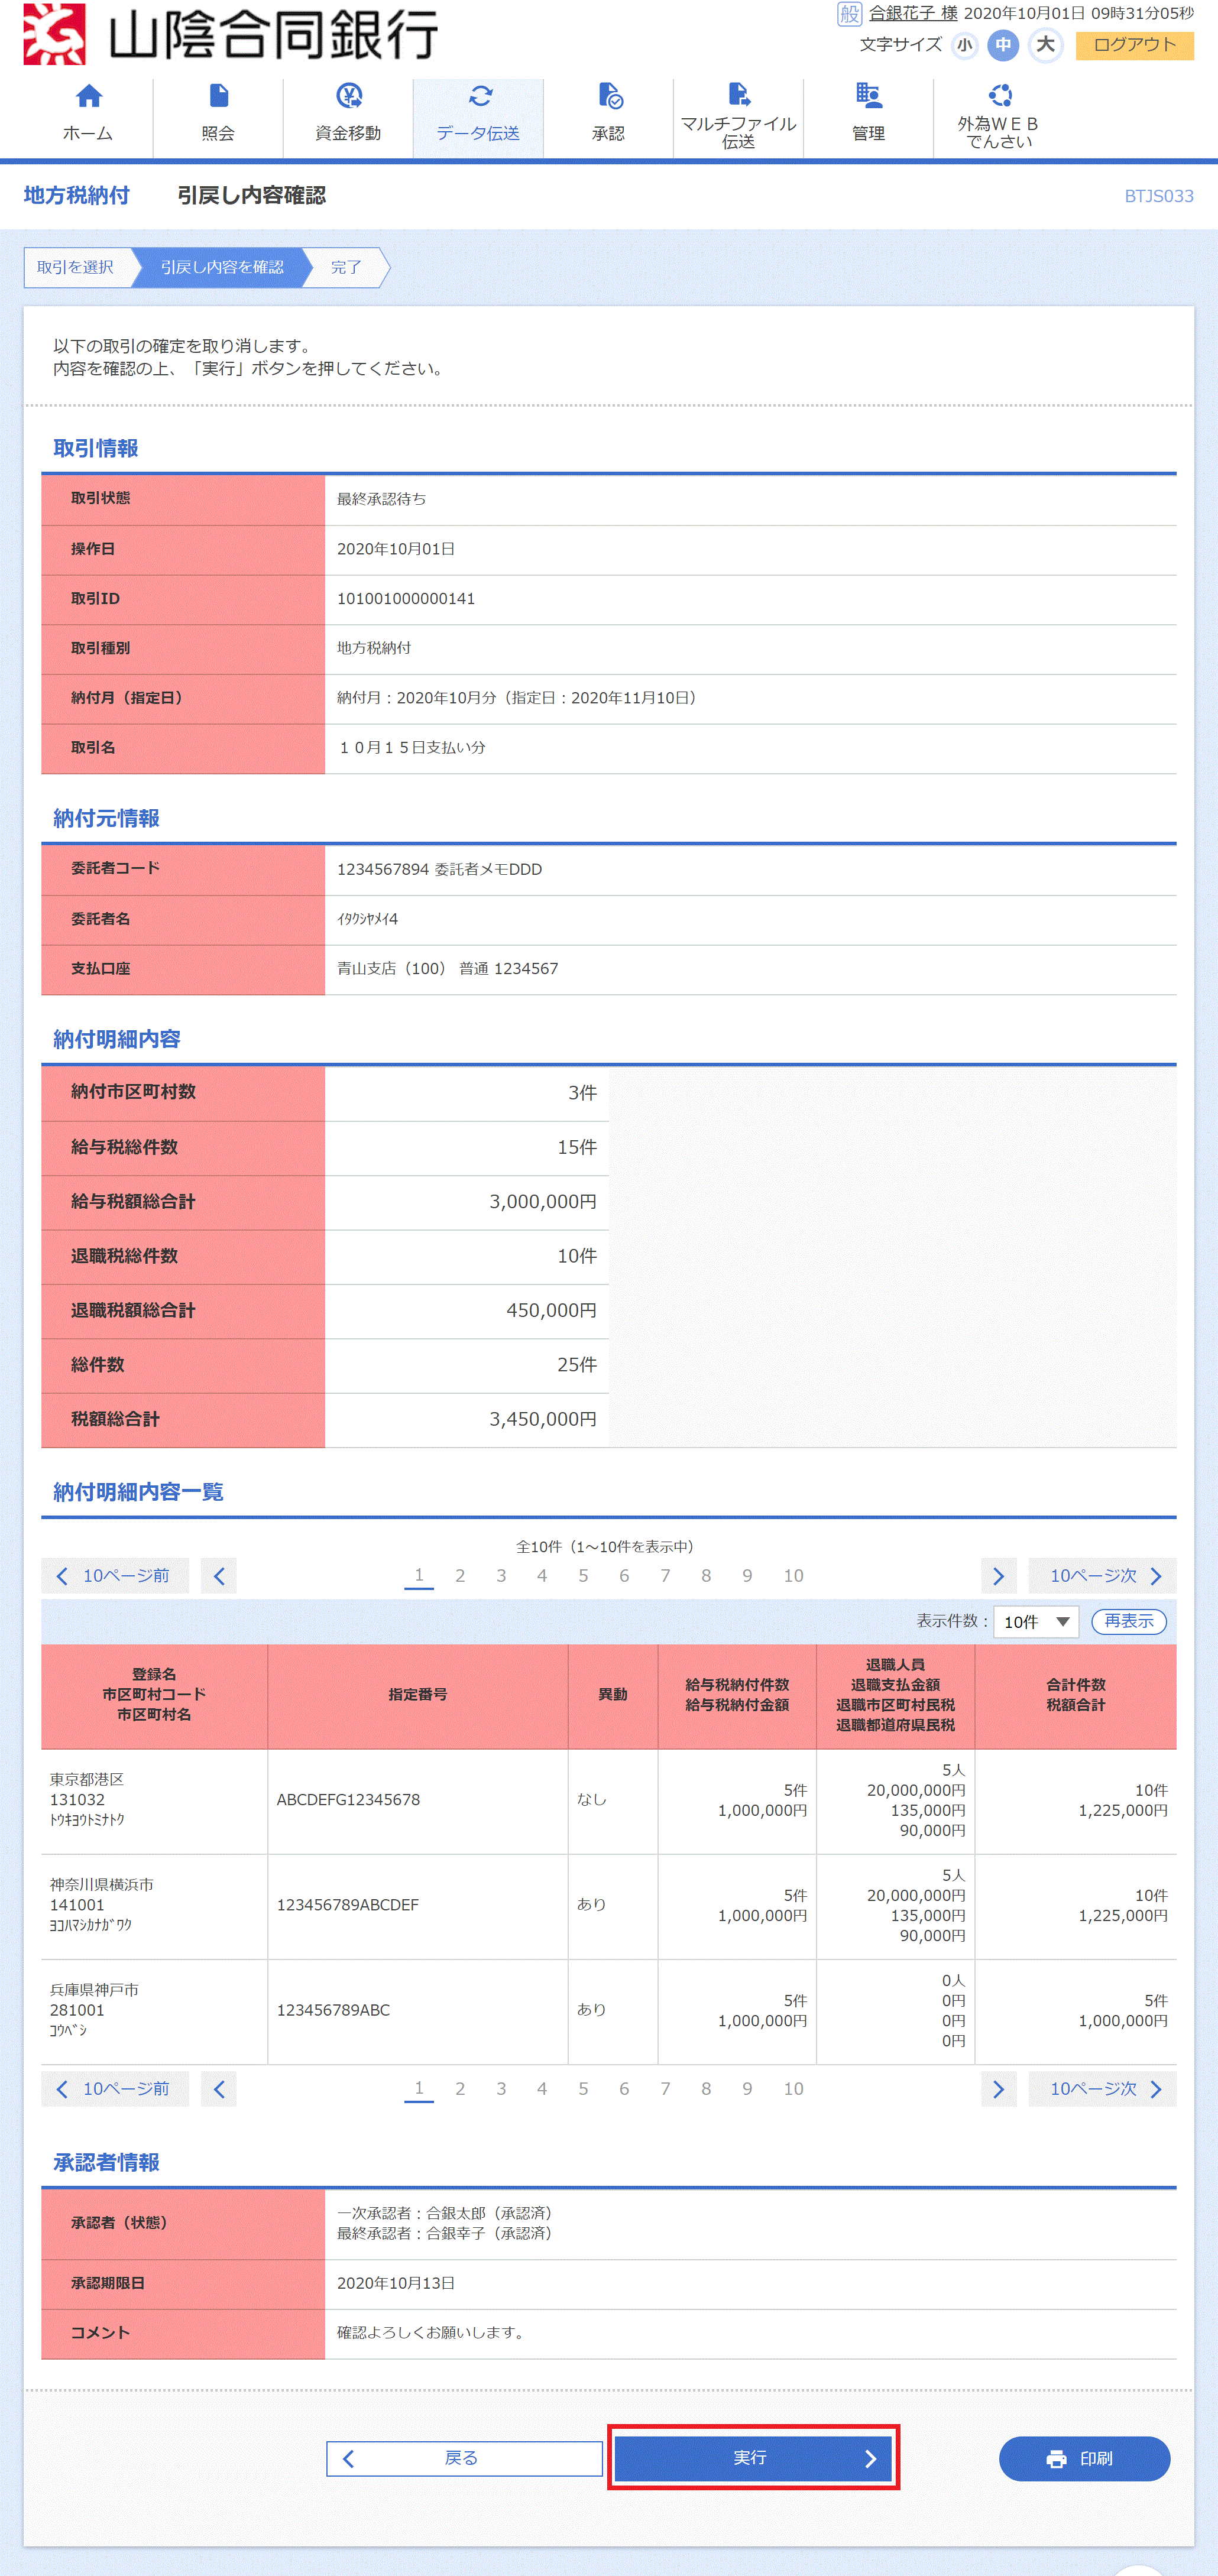Set font size to 大
Viewport: 1218px width, 2576px height.
coord(1045,45)
